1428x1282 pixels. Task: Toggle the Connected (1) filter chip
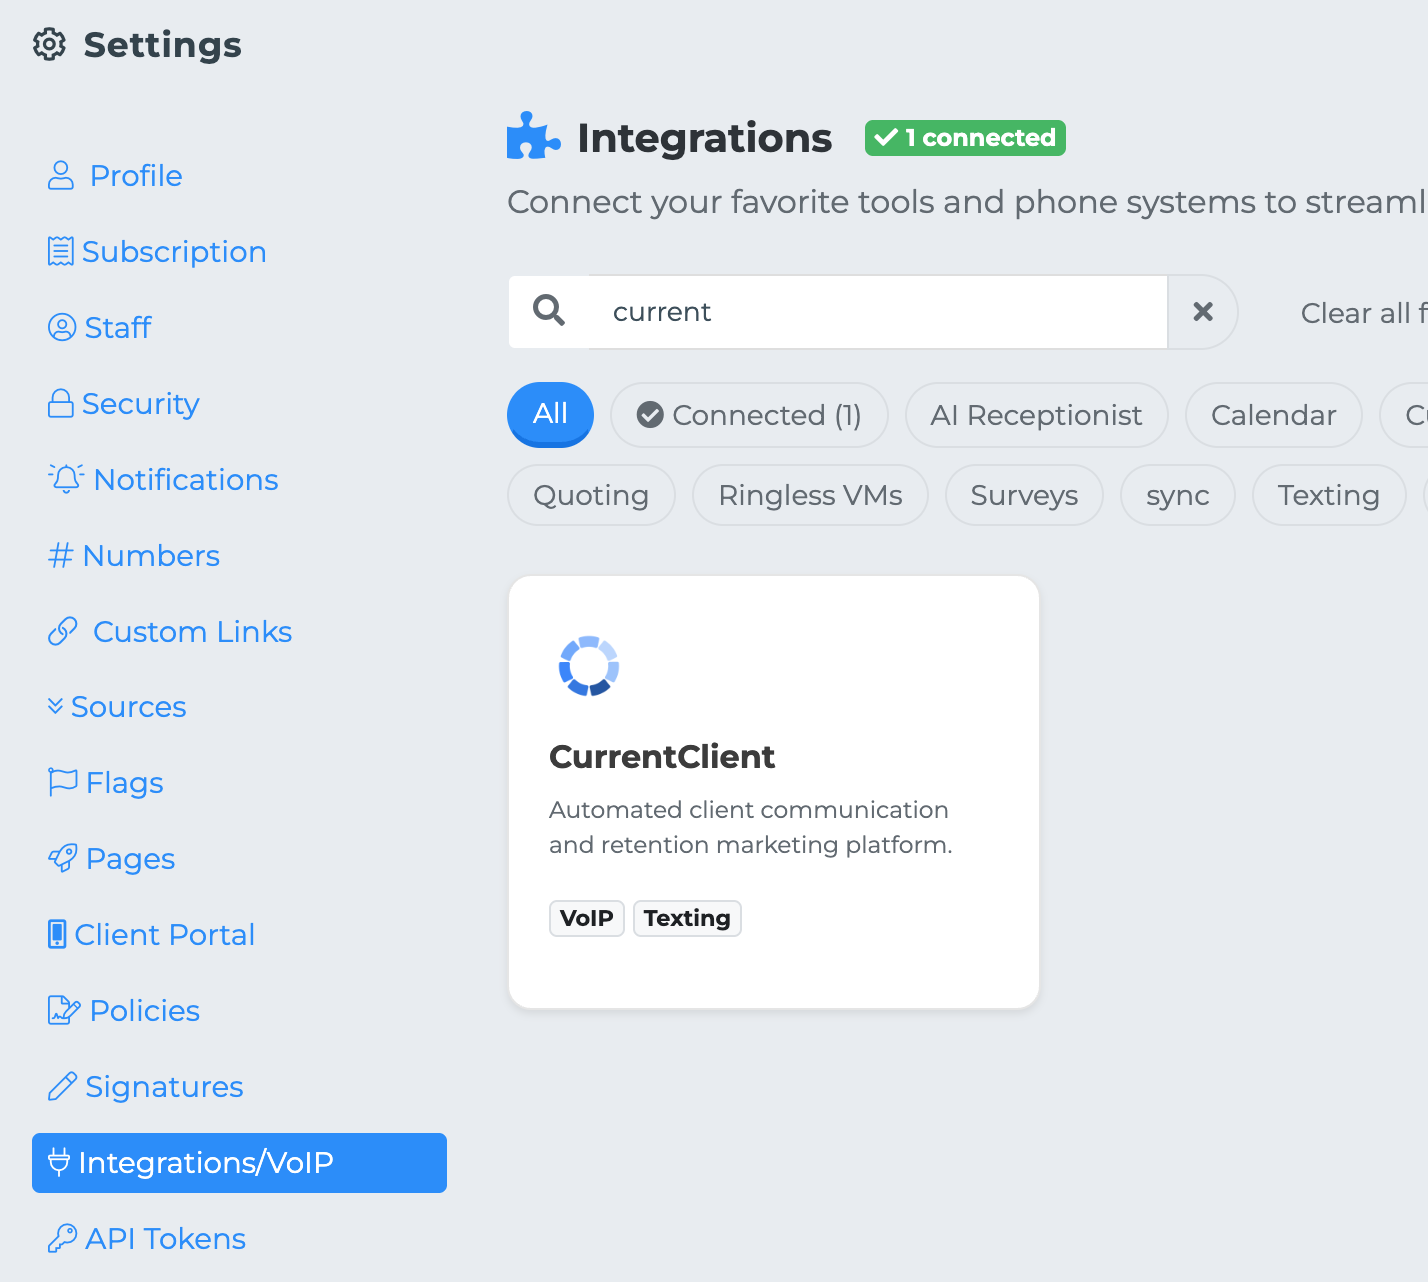pos(749,415)
